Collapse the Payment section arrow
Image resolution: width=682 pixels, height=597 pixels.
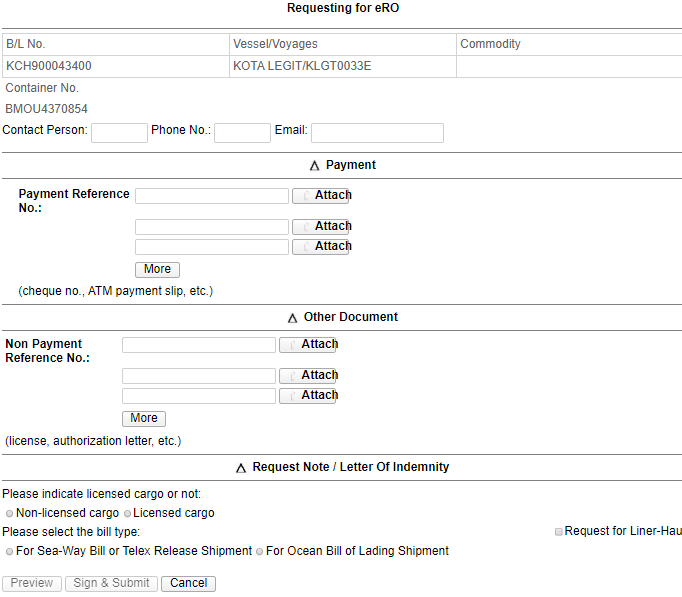click(x=314, y=166)
